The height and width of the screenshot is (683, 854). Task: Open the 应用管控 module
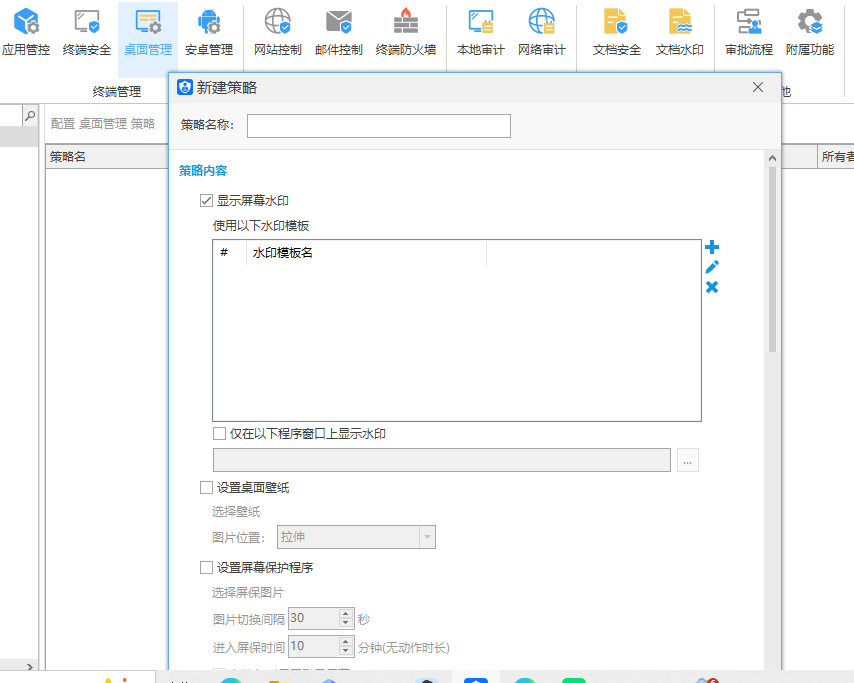[x=25, y=30]
